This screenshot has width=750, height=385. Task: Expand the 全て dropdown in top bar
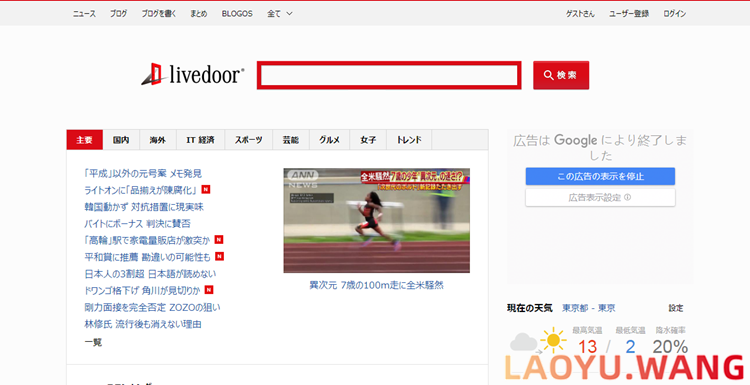tap(280, 13)
